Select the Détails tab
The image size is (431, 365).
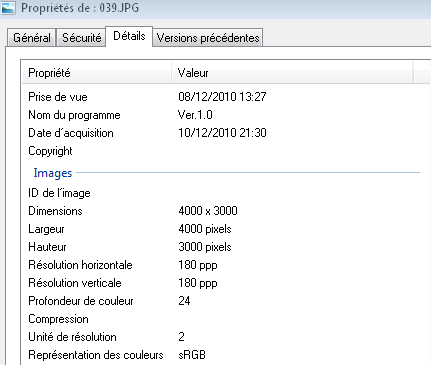129,36
